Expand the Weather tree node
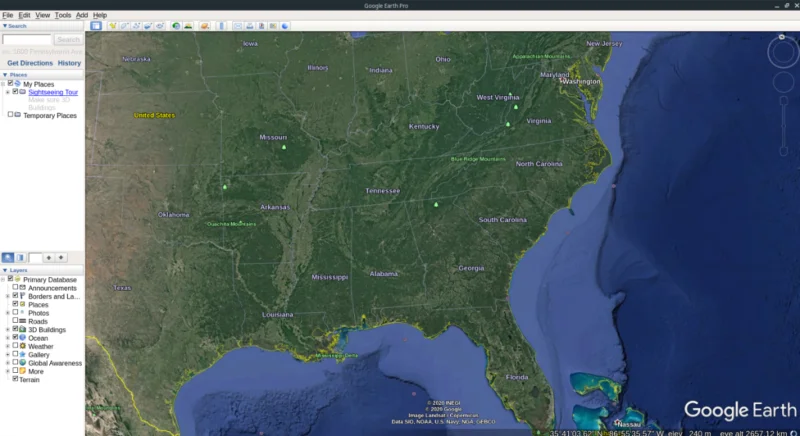Screen dimensions: 800x436 pyautogui.click(x=8, y=346)
